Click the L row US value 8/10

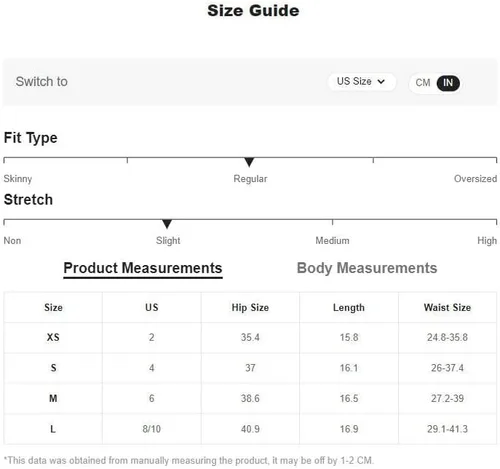[x=152, y=429]
